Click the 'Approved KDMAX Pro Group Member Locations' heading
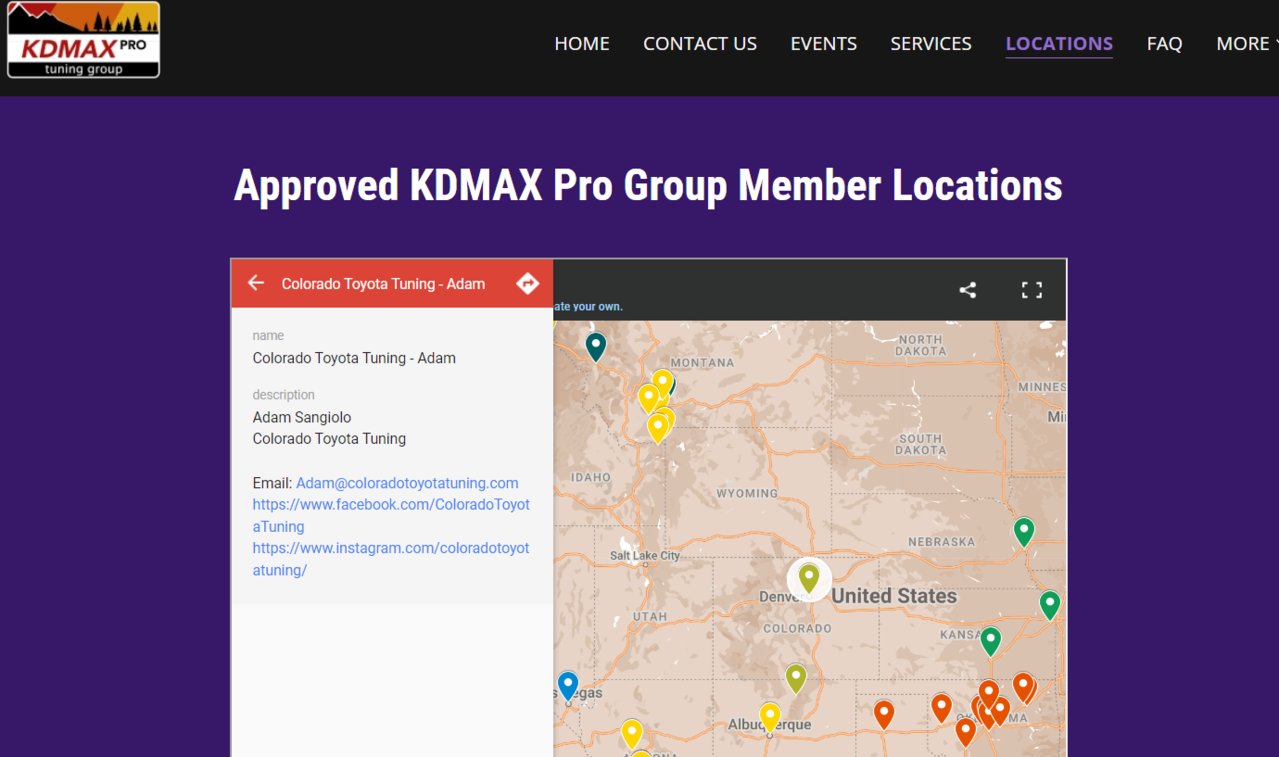This screenshot has height=757, width=1279. [648, 186]
